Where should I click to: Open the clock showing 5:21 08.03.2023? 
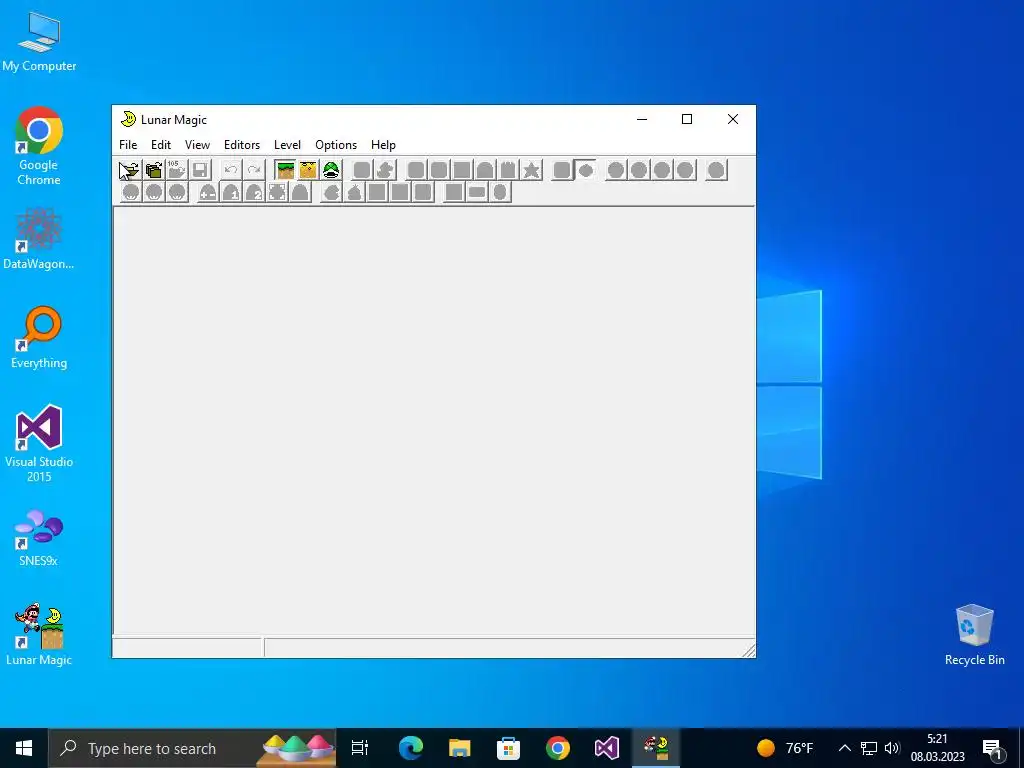tap(937, 748)
